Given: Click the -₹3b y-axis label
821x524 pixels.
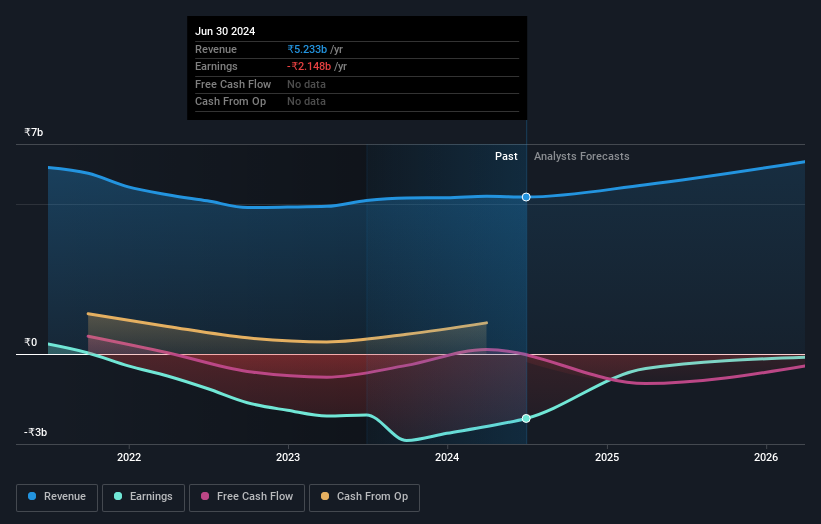Looking at the screenshot, I should 35,432.
